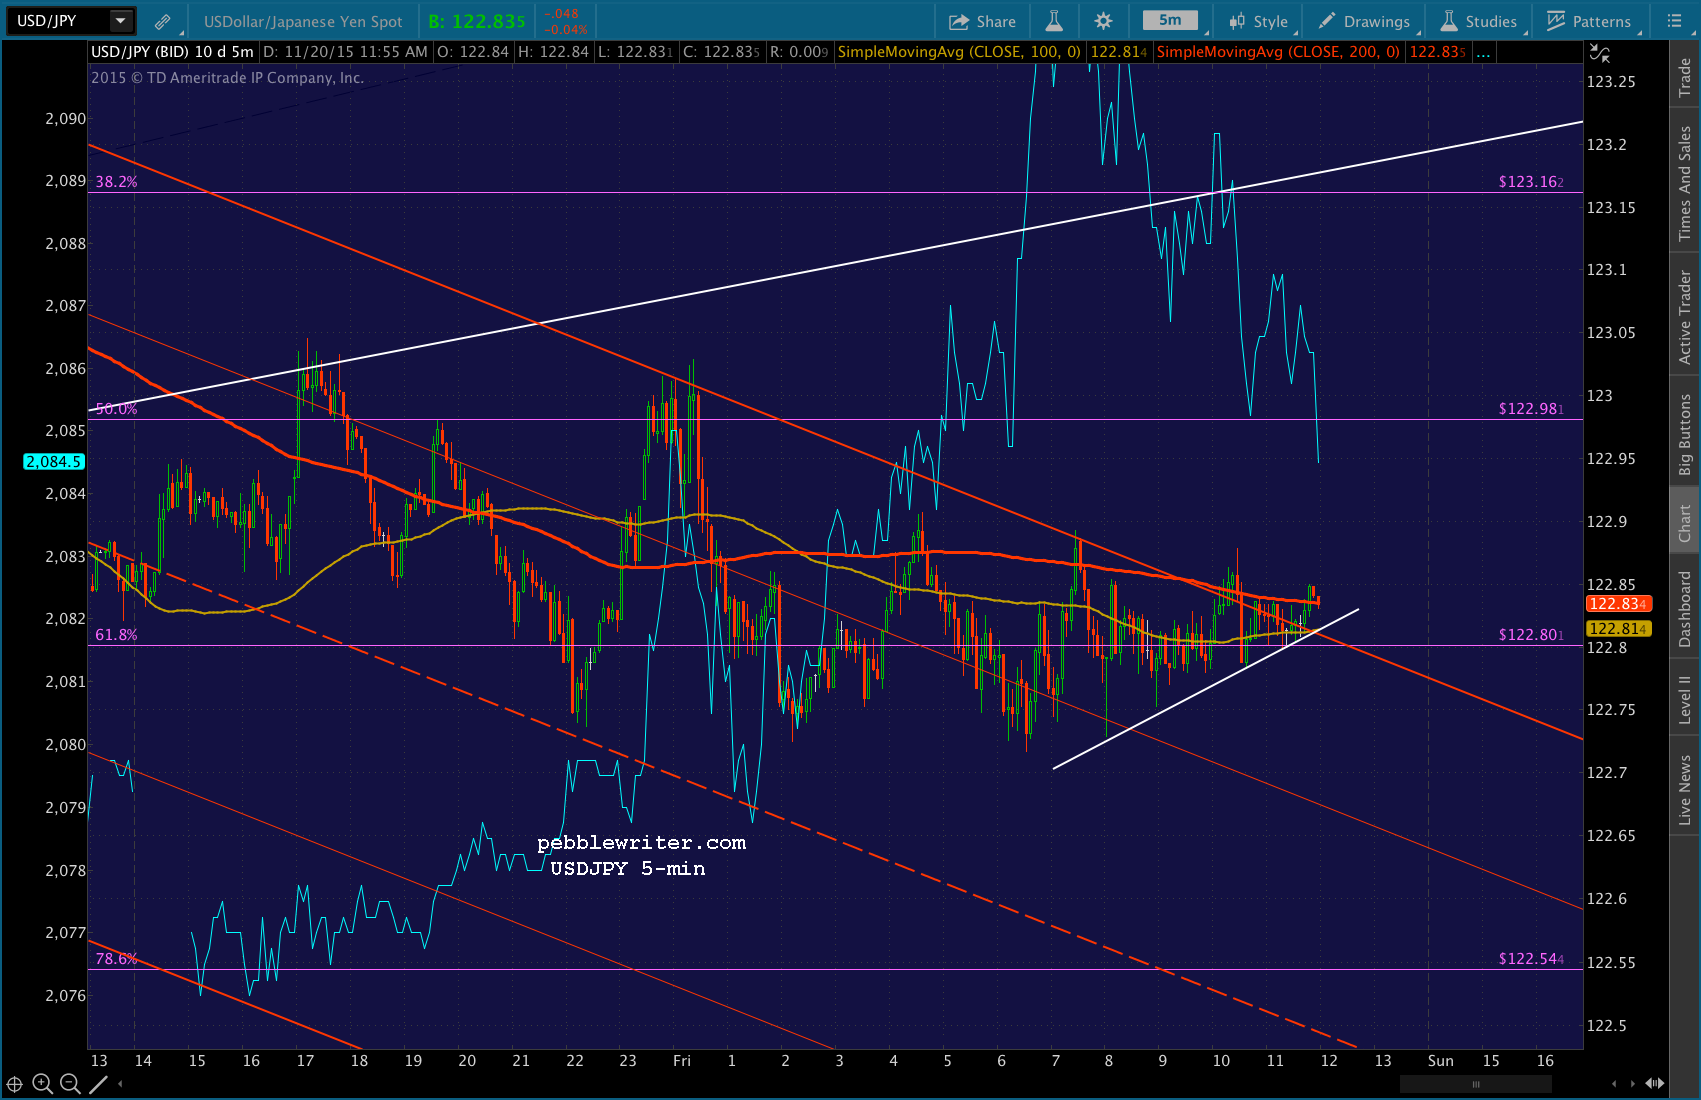Screen dimensions: 1701x1100
Task: Click SimpleMovingAvg 100 study label
Action: tap(959, 52)
